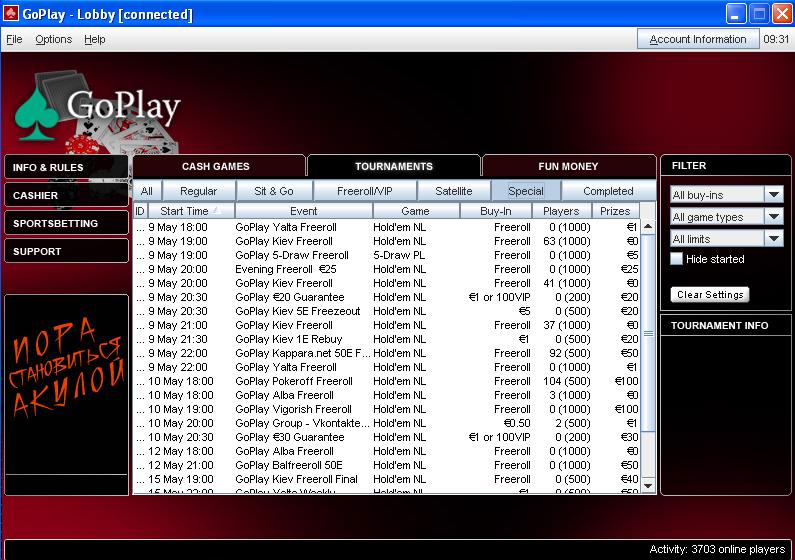Select the Sit & Go sub-tab

[x=274, y=191]
